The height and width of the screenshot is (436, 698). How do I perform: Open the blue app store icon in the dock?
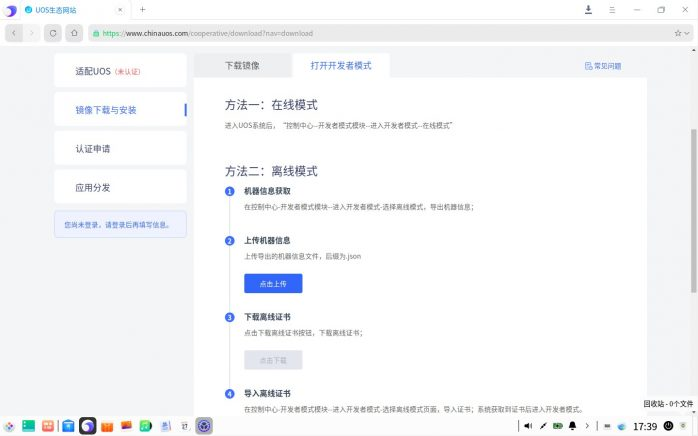click(x=68, y=426)
